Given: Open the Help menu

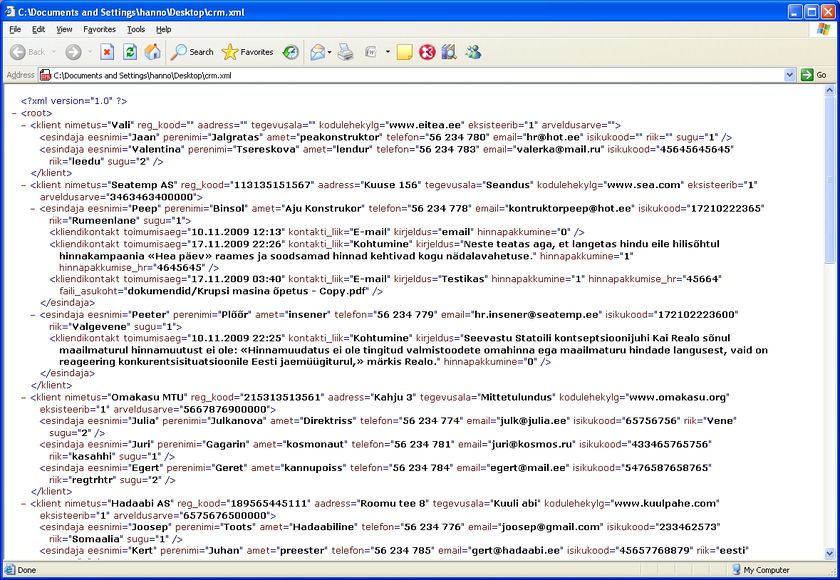Looking at the screenshot, I should point(163,29).
